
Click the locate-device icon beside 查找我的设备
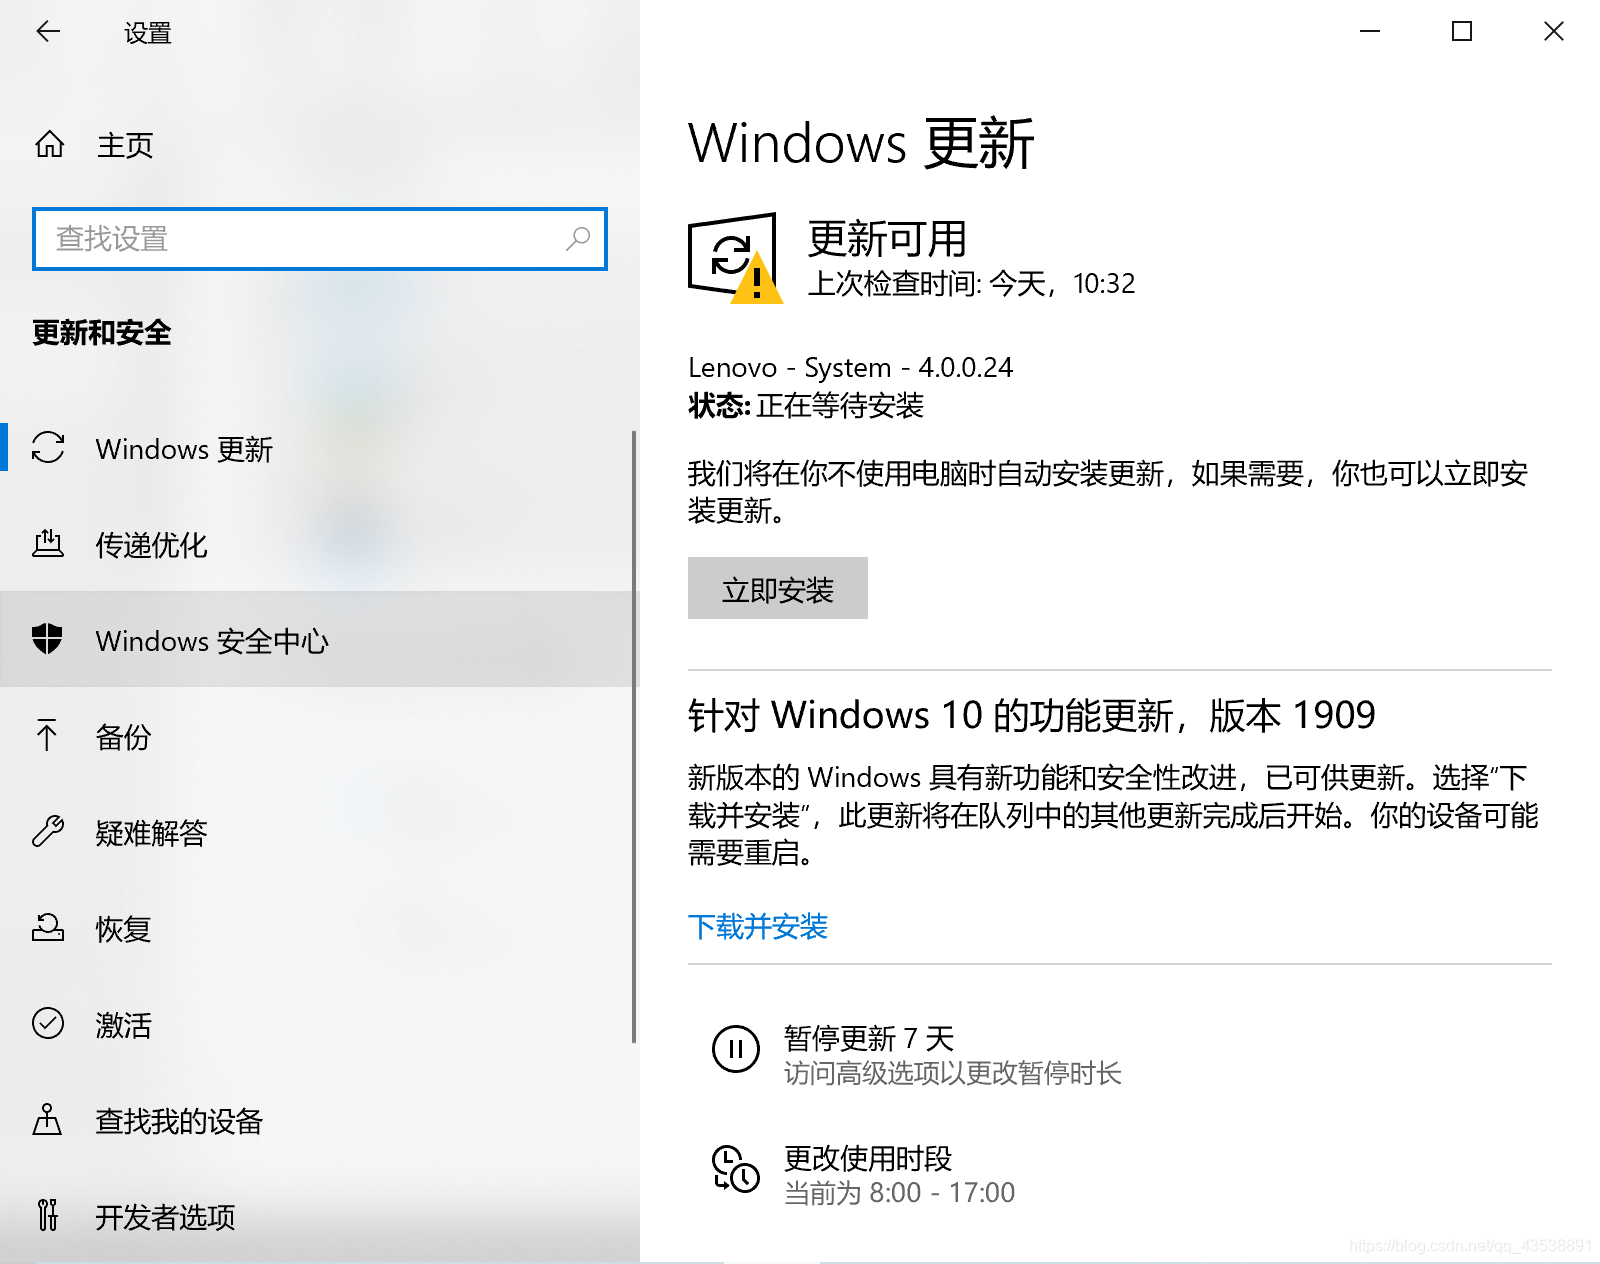coord(47,1119)
